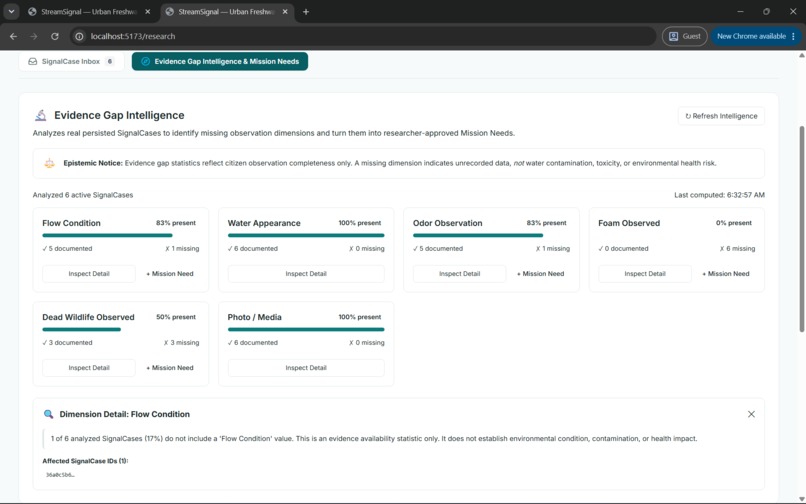The width and height of the screenshot is (806, 504).
Task: Add Mission Need for Flow Condition
Action: (170, 274)
